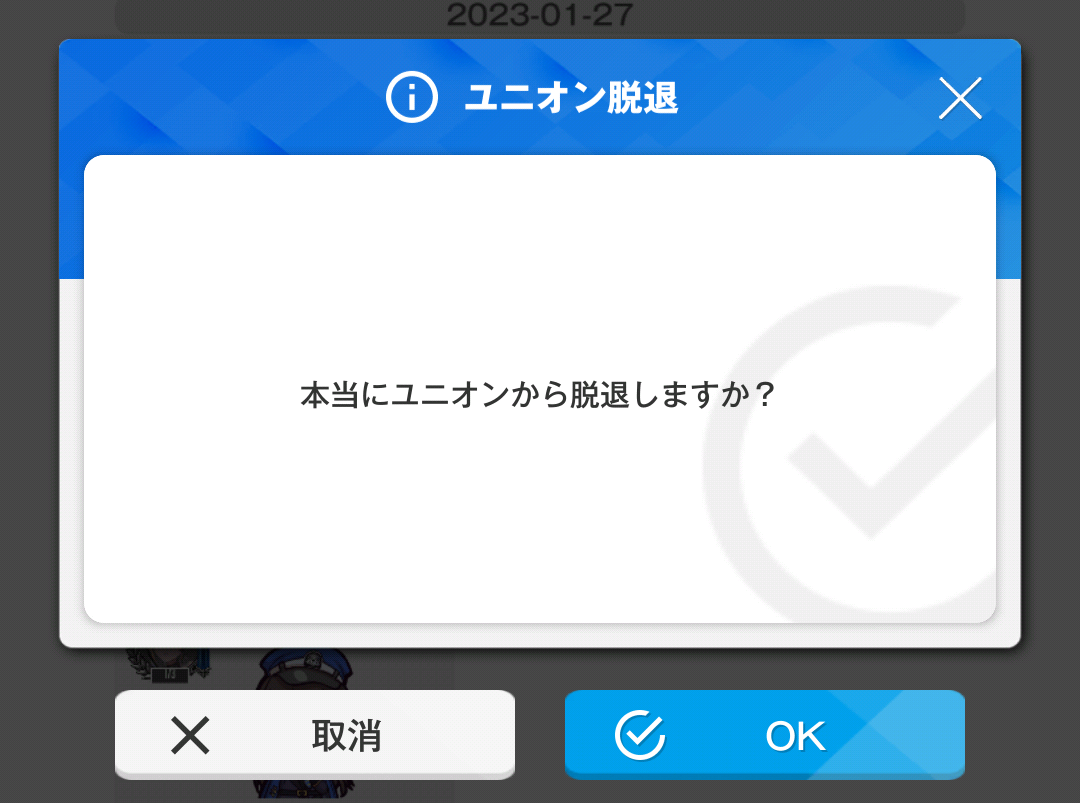Viewport: 1080px width, 803px height.
Task: Click the message 本当にユニオンから脱退しますか？
Action: coord(539,395)
